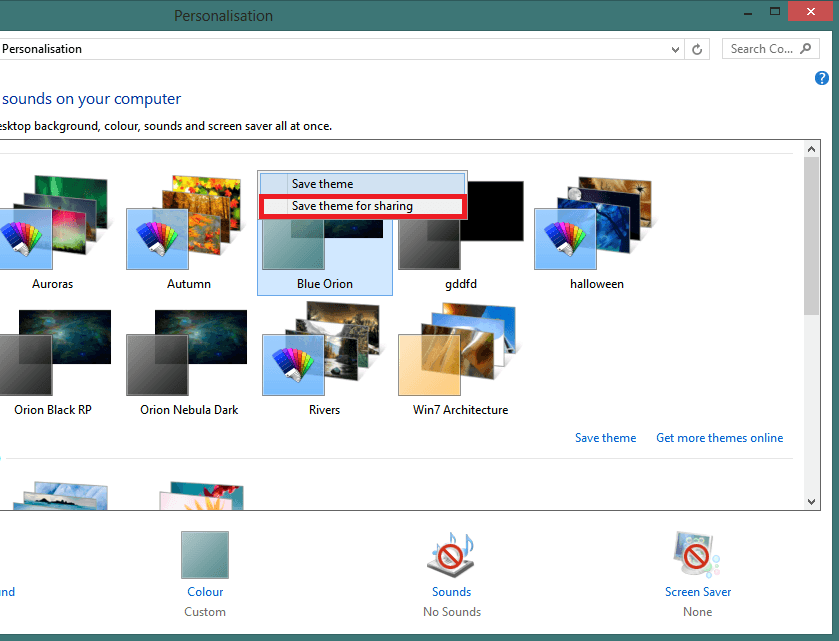Pick the Orion Nebula Dark theme
The width and height of the screenshot is (839, 641).
pos(188,355)
